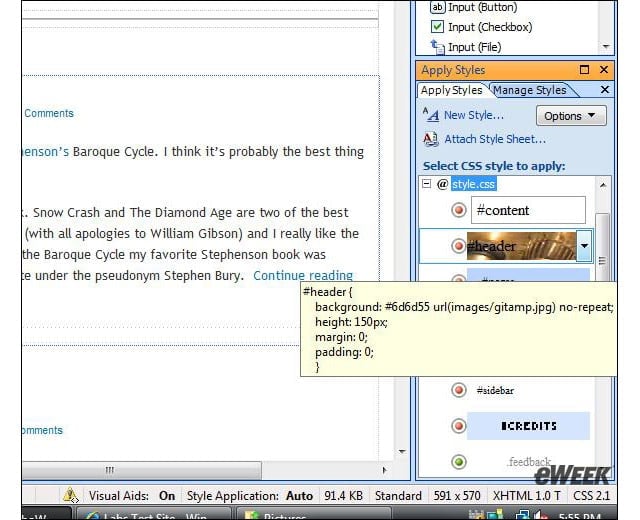Viewport: 640px width, 520px height.
Task: Open the Pictures taskbar button
Action: tap(313, 514)
